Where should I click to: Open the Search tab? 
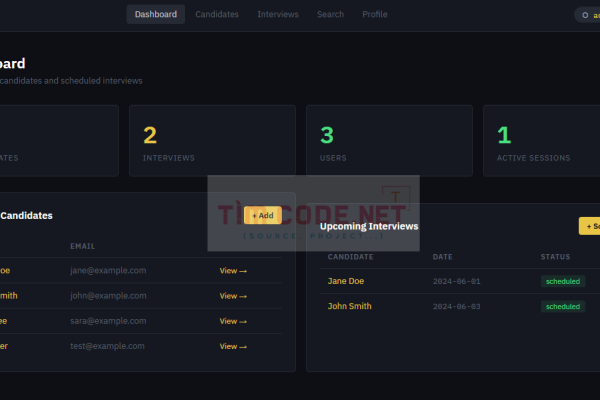coord(330,14)
